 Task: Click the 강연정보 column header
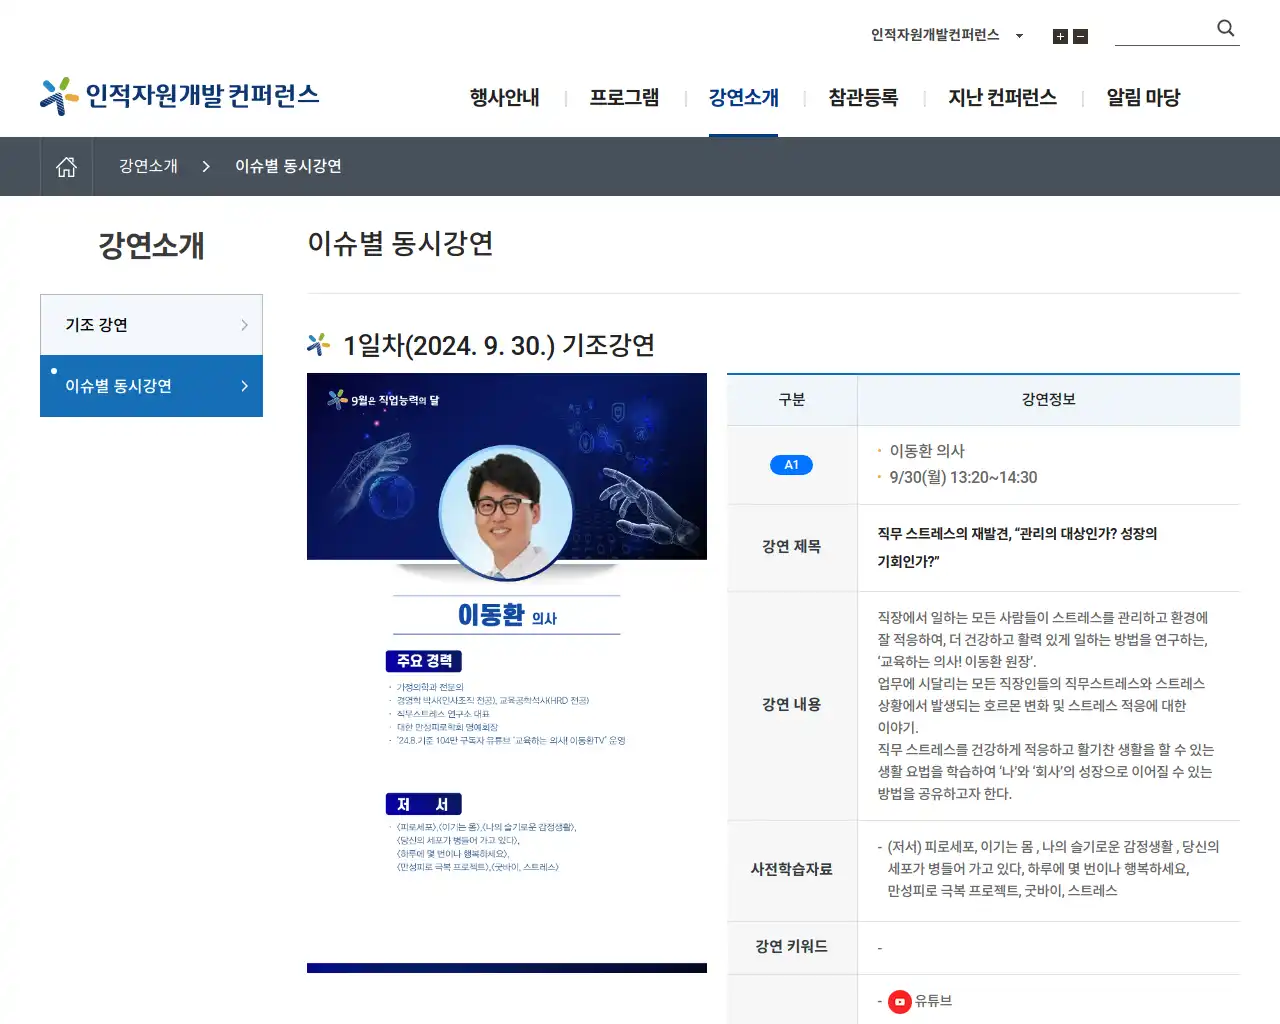click(x=1048, y=400)
